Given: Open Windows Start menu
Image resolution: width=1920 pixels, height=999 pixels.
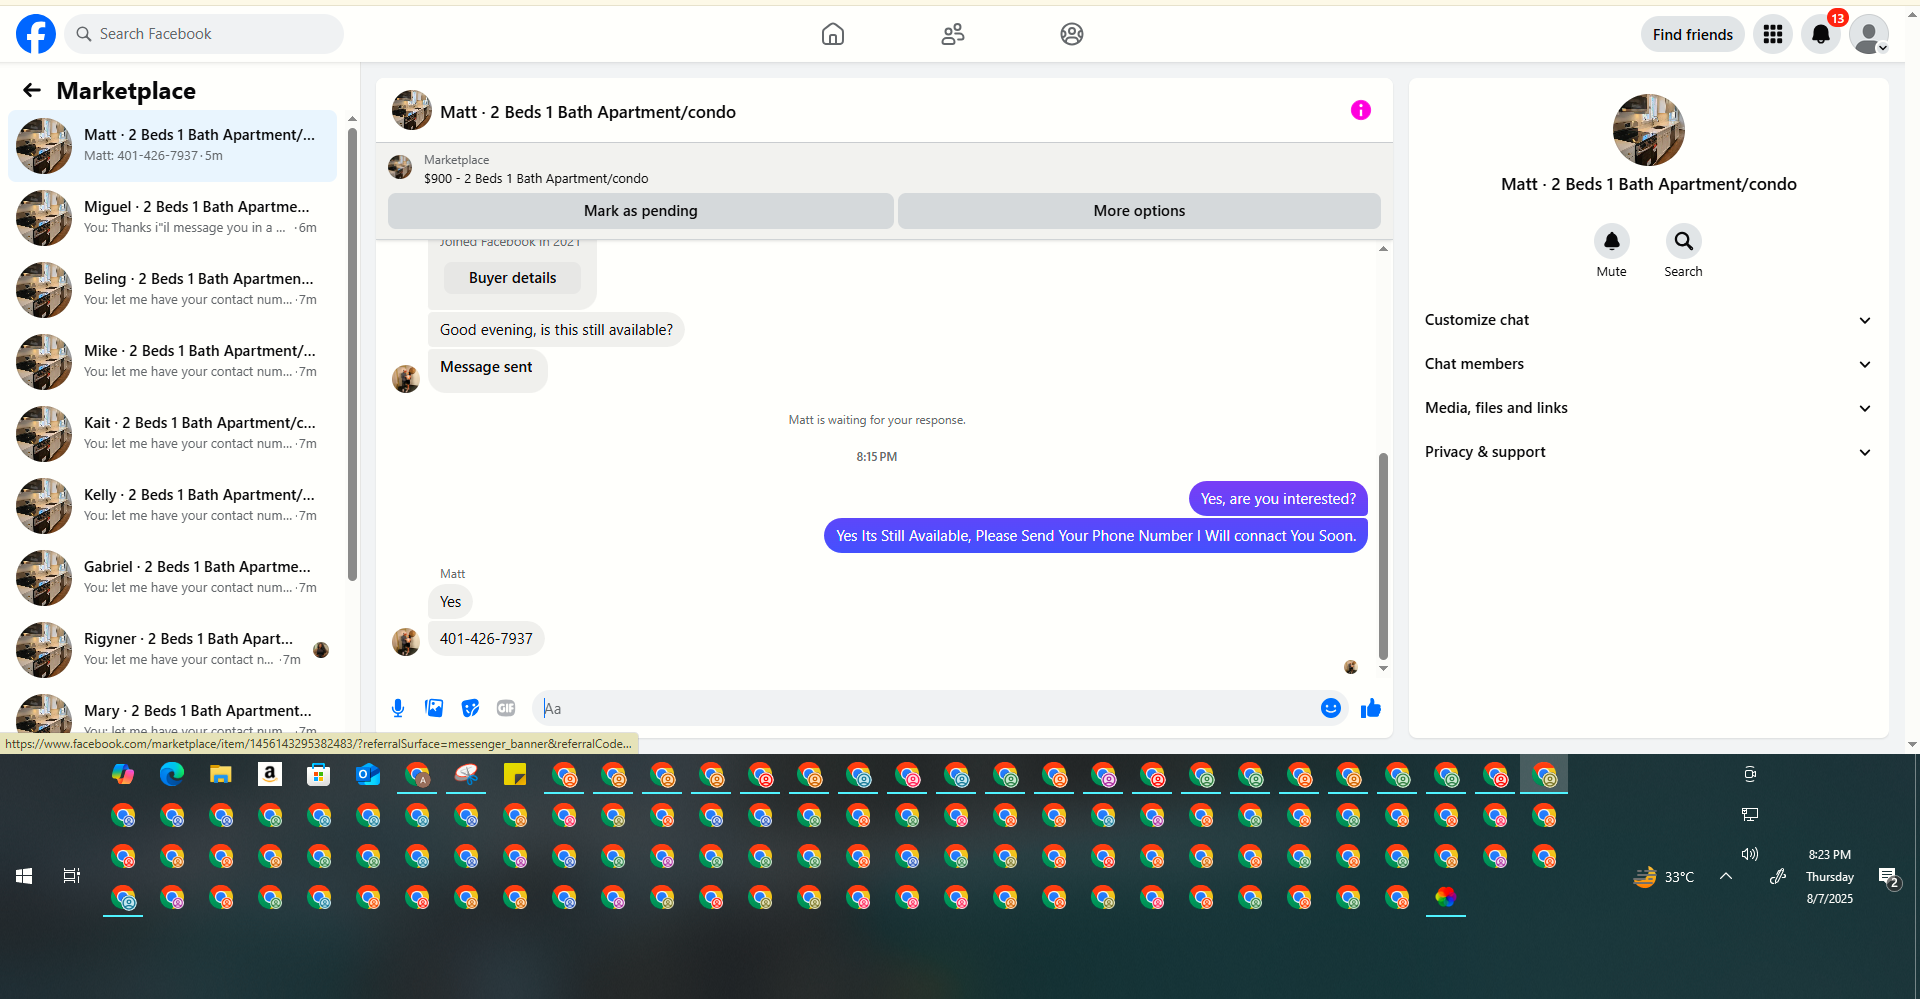Looking at the screenshot, I should tap(24, 876).
